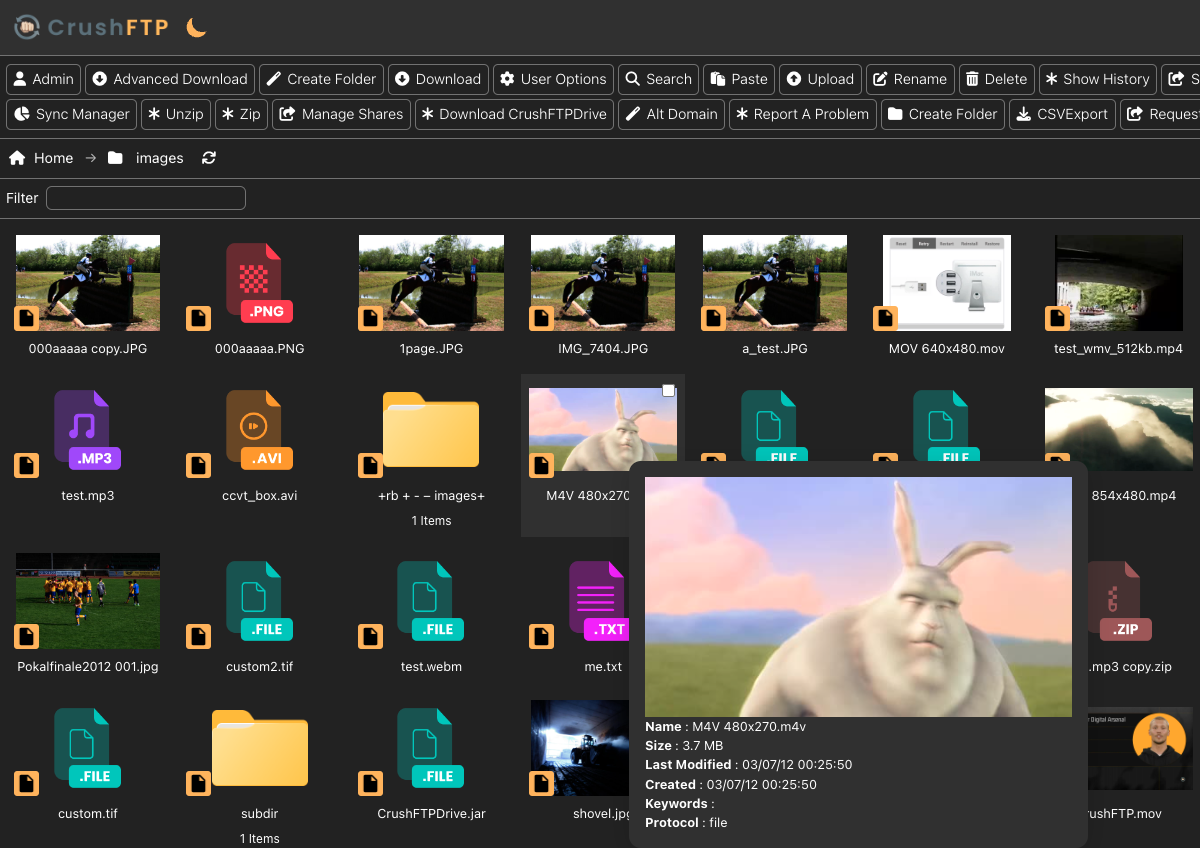Click the Unzip button
The image size is (1200, 848).
[176, 114]
